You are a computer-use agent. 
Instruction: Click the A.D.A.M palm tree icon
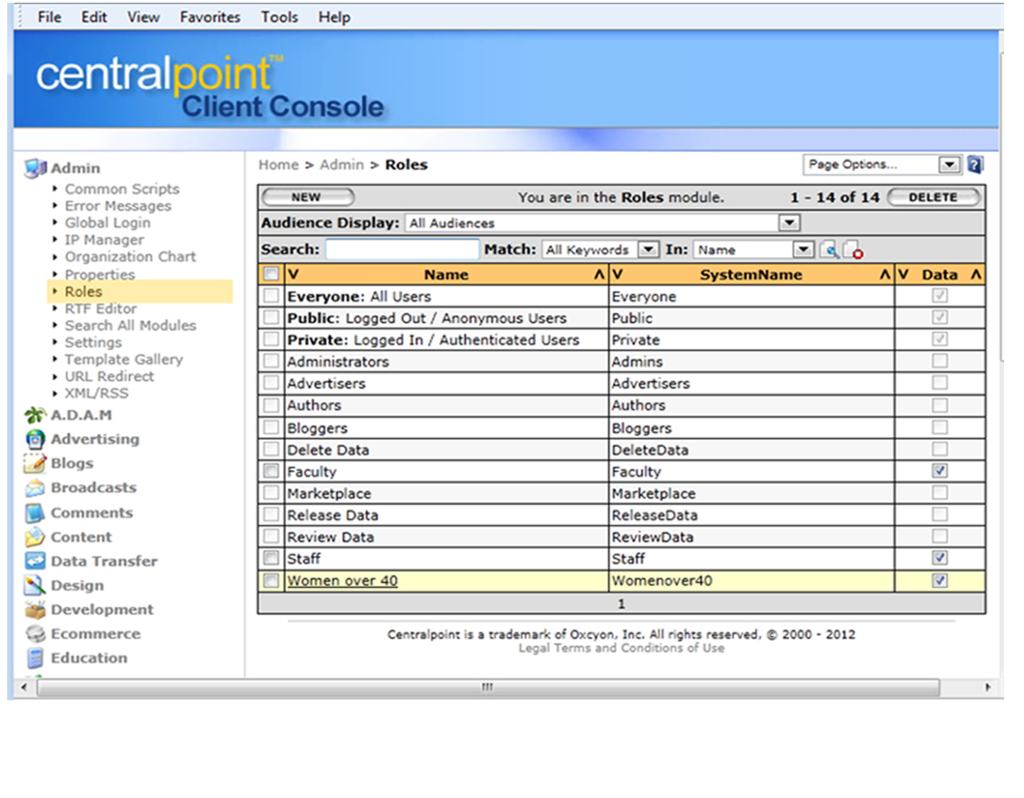coord(35,415)
